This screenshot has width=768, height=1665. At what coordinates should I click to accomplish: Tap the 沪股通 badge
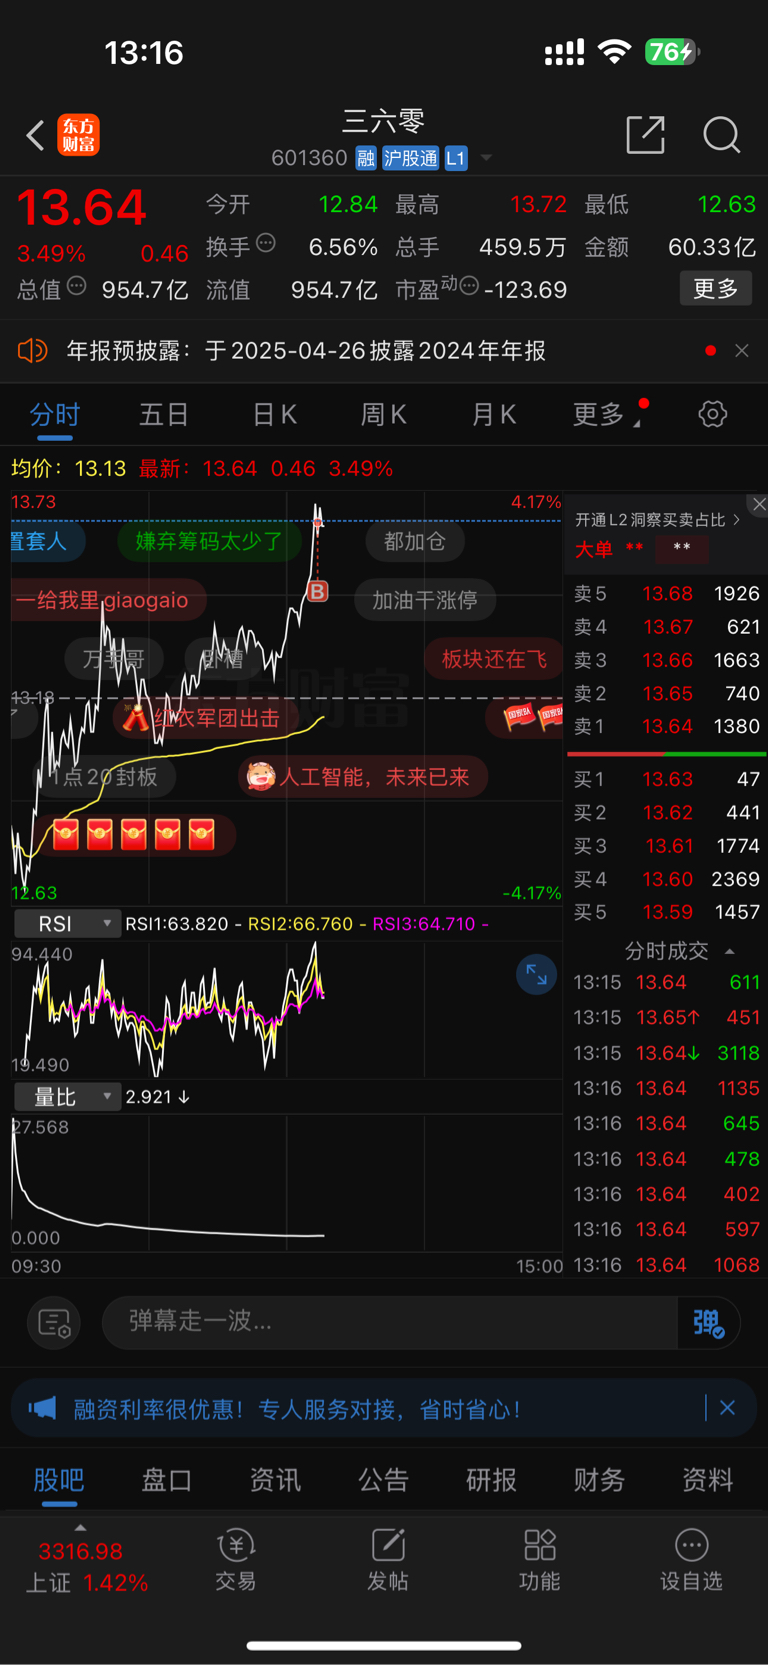[410, 158]
